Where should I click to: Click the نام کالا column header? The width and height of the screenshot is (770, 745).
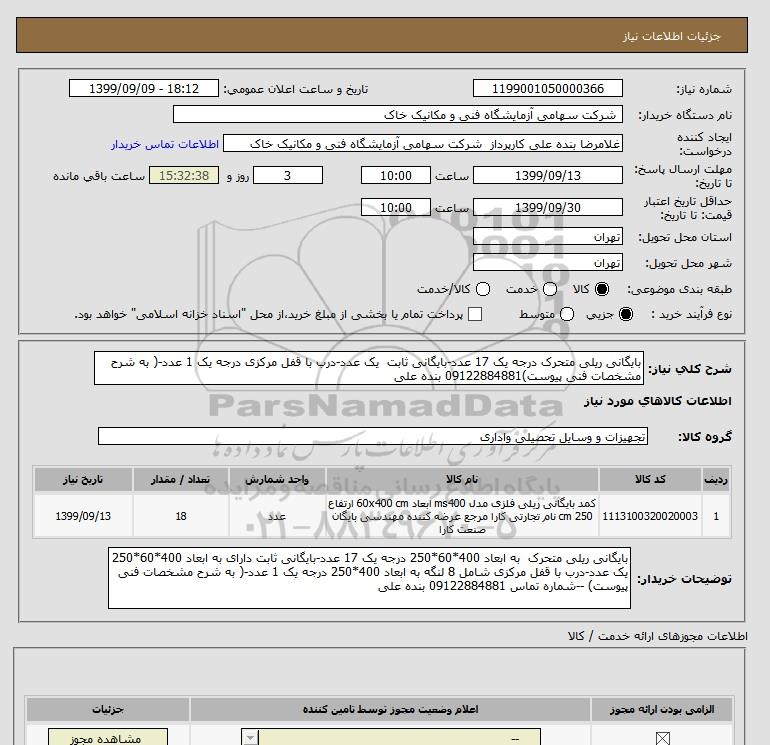pos(462,479)
